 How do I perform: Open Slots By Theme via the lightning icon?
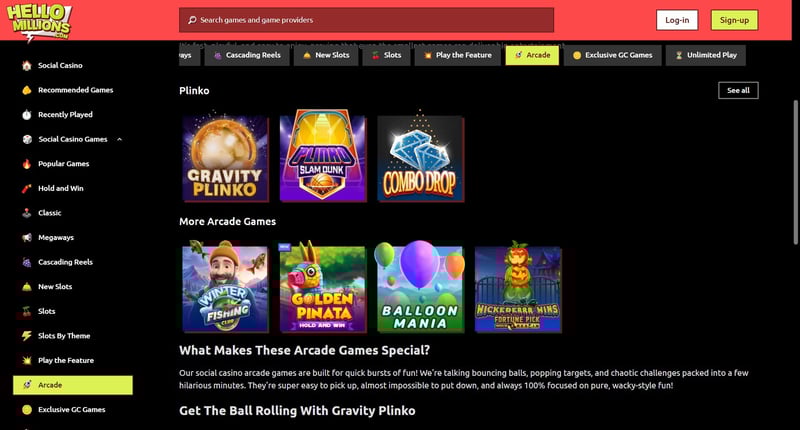click(27, 336)
